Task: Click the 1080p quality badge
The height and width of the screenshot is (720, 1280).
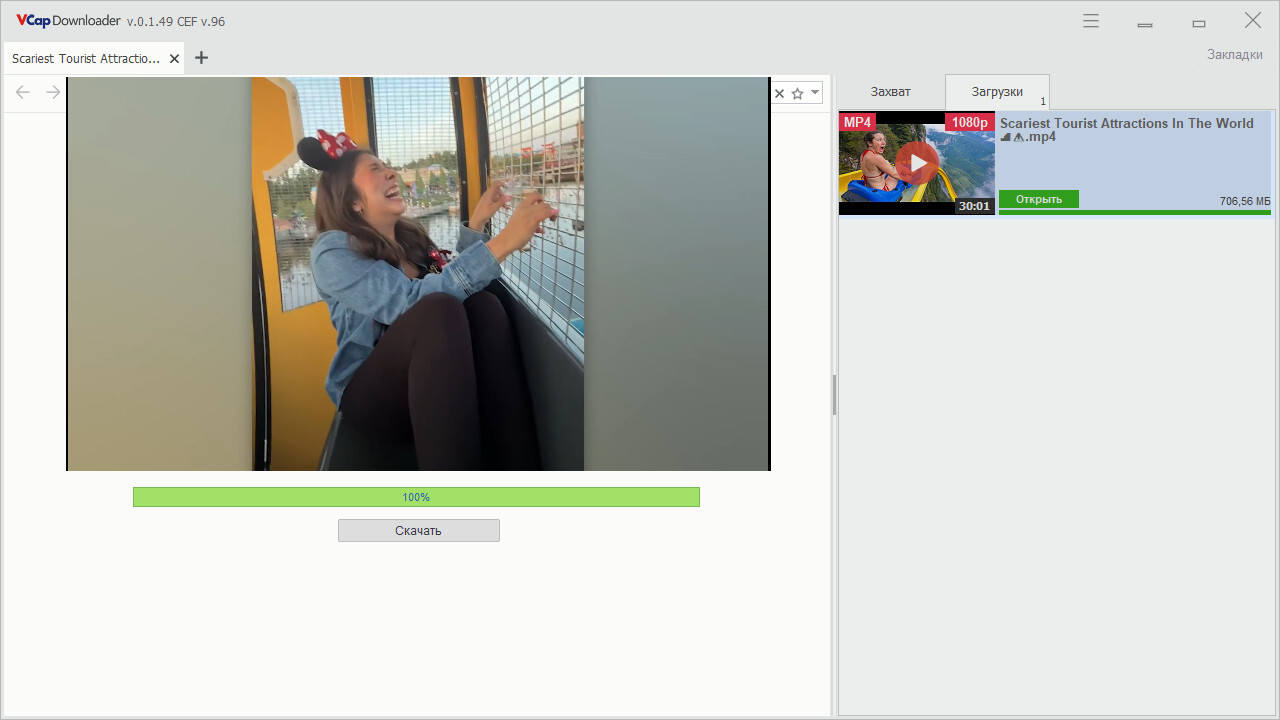Action: point(970,122)
